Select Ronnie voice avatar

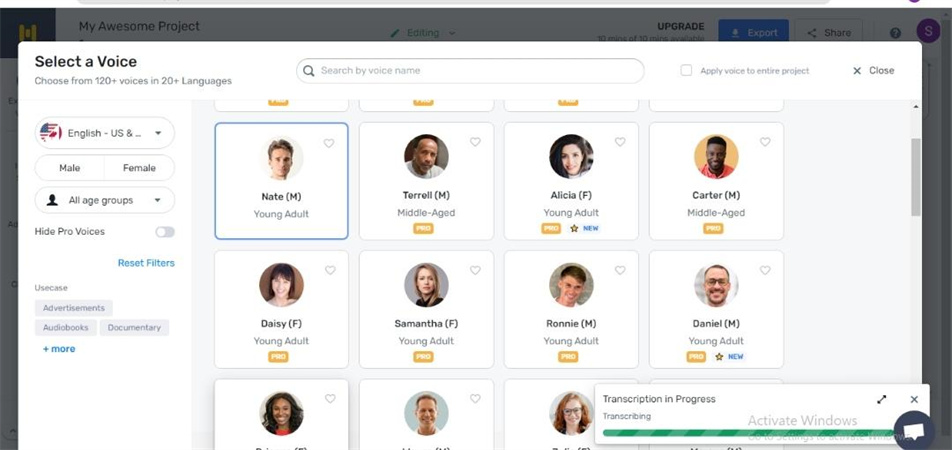point(571,285)
